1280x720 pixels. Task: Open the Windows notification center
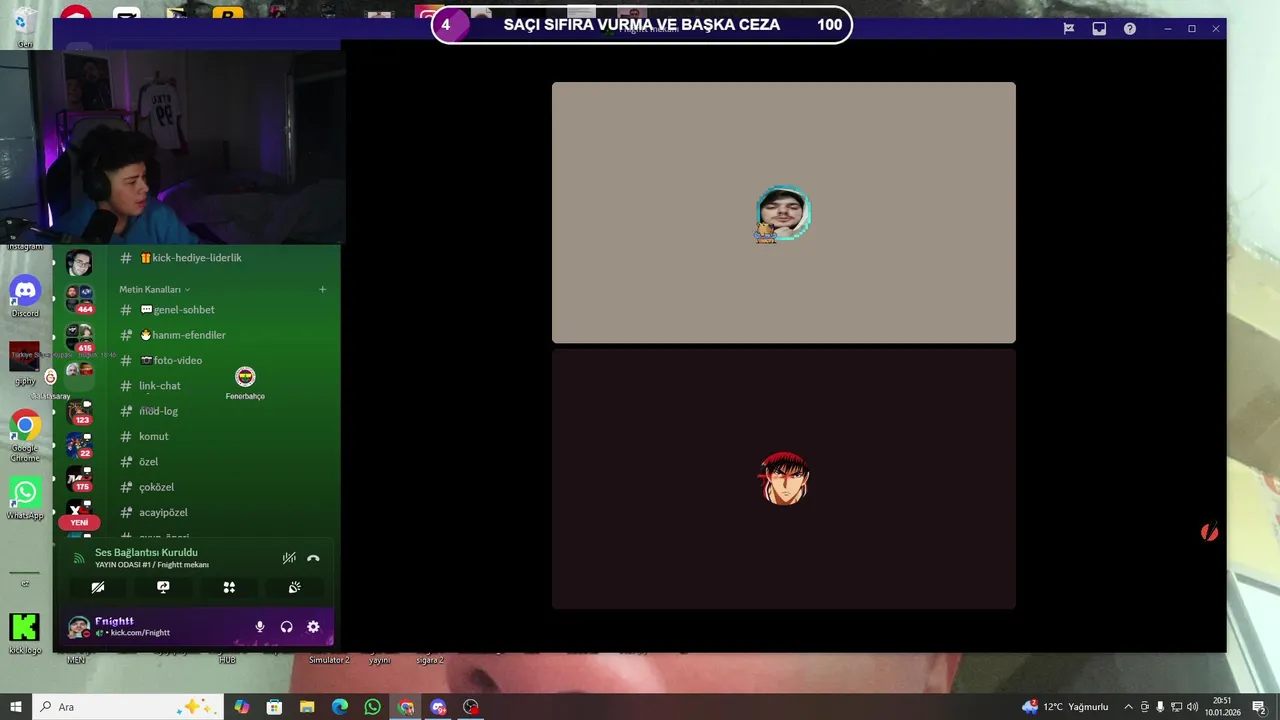coord(1259,707)
